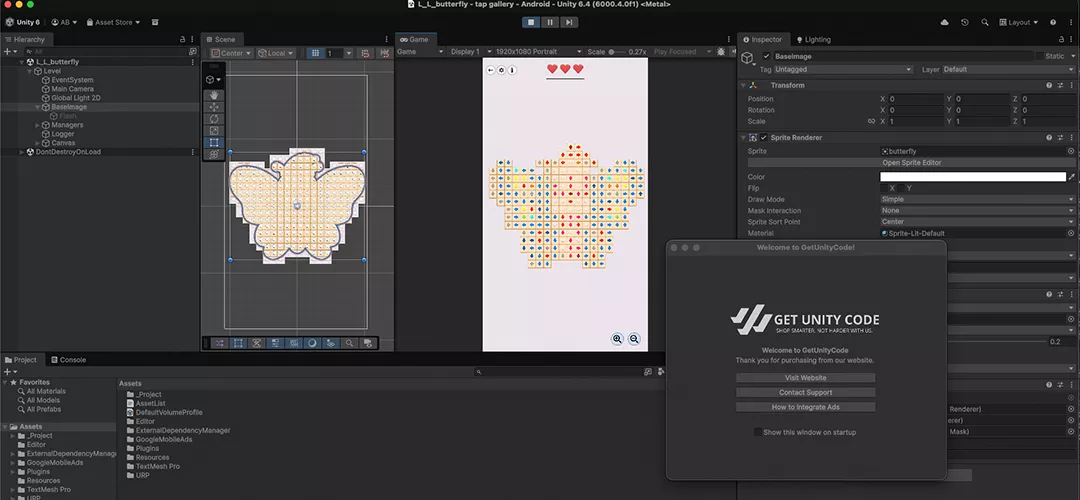The width and height of the screenshot is (1080, 500).
Task: Toggle BaseImage active checkbox in Inspector
Action: click(766, 57)
